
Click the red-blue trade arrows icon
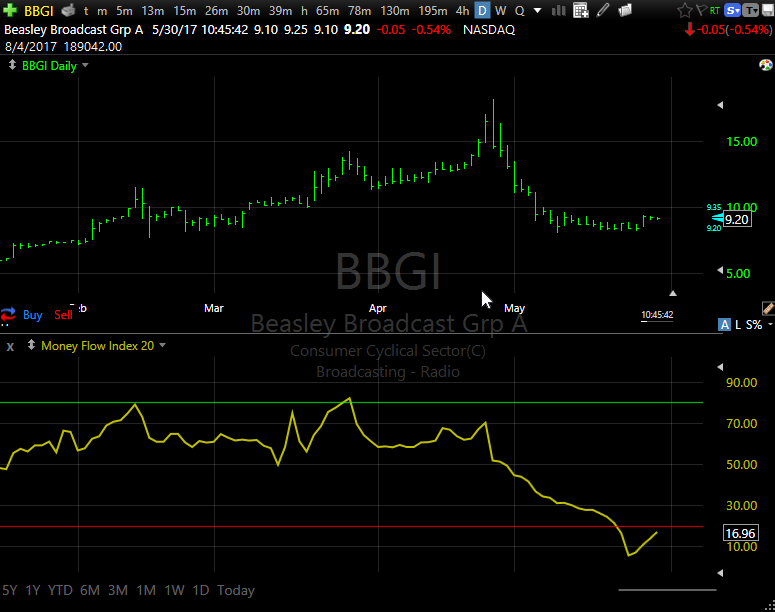pos(8,314)
